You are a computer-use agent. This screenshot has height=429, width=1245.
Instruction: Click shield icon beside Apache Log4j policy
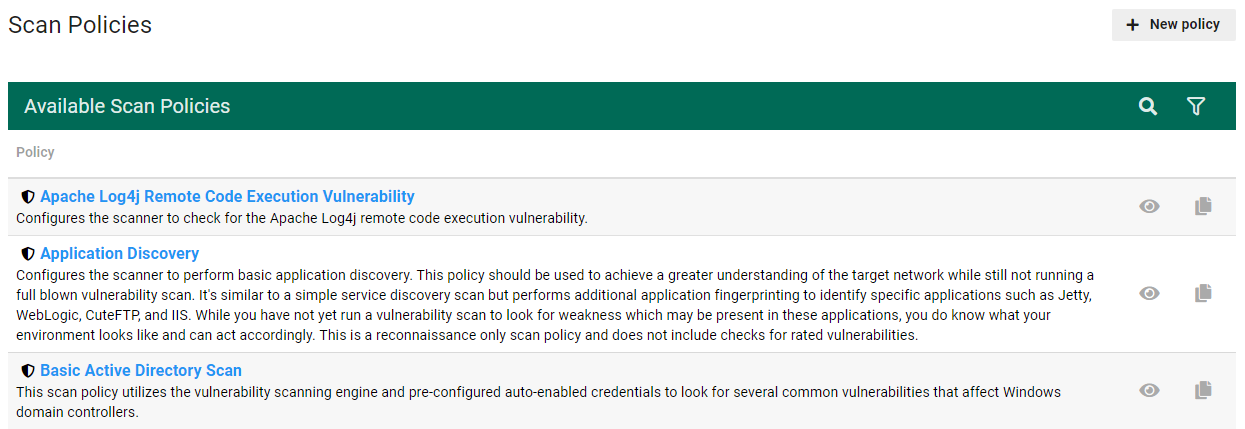click(28, 197)
